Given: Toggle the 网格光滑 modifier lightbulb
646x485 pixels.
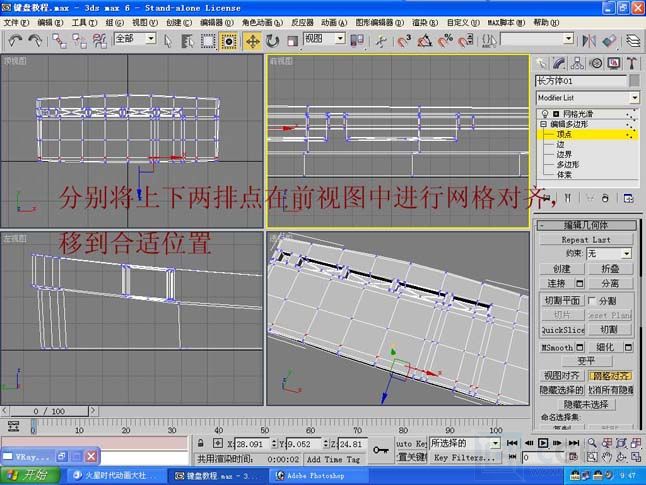Looking at the screenshot, I should pyautogui.click(x=545, y=113).
